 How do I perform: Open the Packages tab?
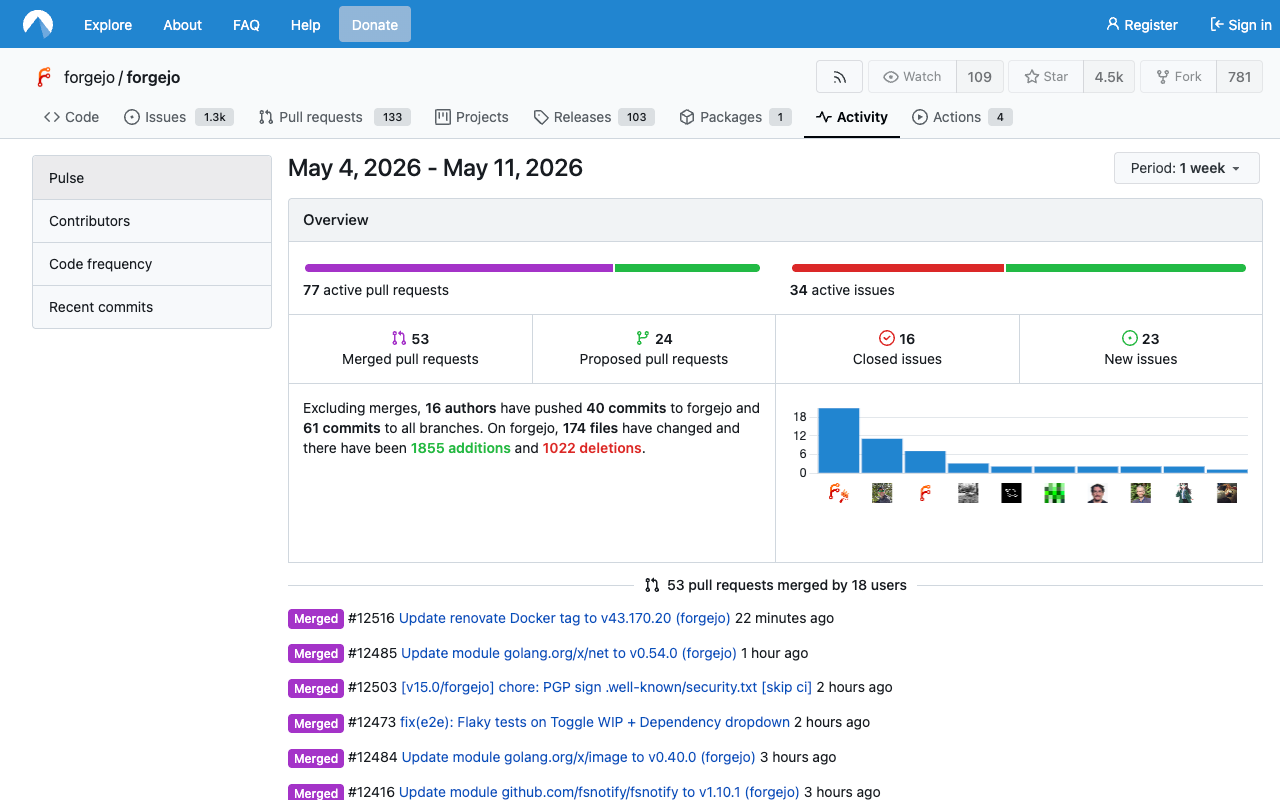click(x=736, y=117)
